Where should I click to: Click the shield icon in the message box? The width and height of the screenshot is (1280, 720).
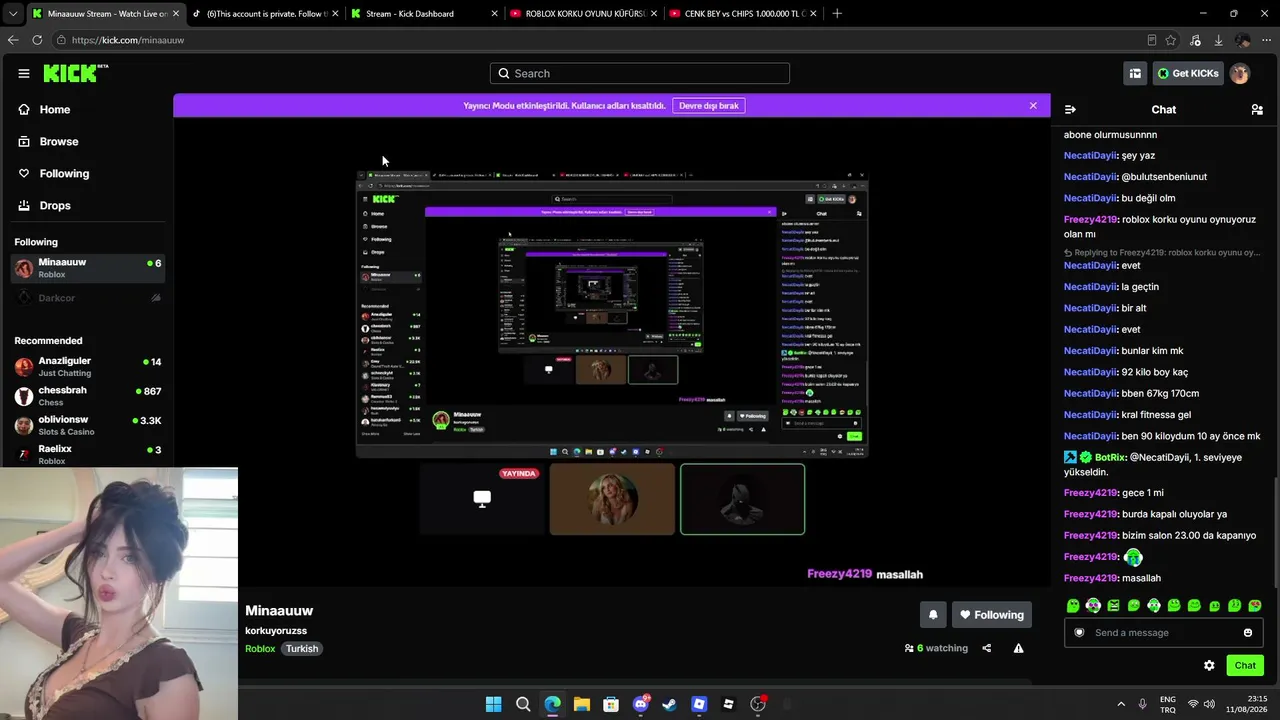point(1079,632)
